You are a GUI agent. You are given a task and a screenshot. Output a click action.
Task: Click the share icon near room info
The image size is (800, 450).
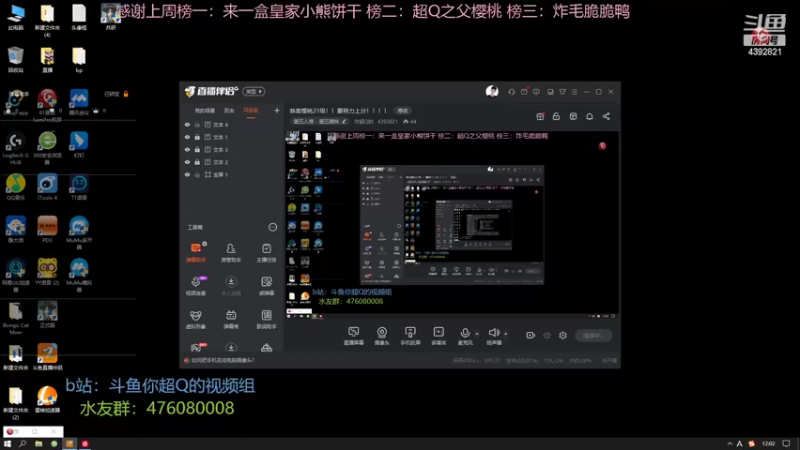click(606, 116)
